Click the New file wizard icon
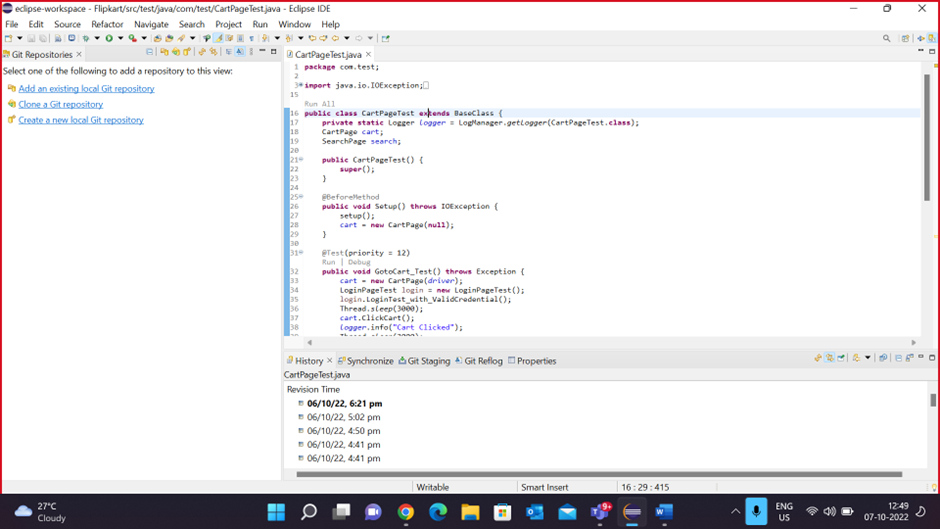940x529 pixels. (x=8, y=38)
